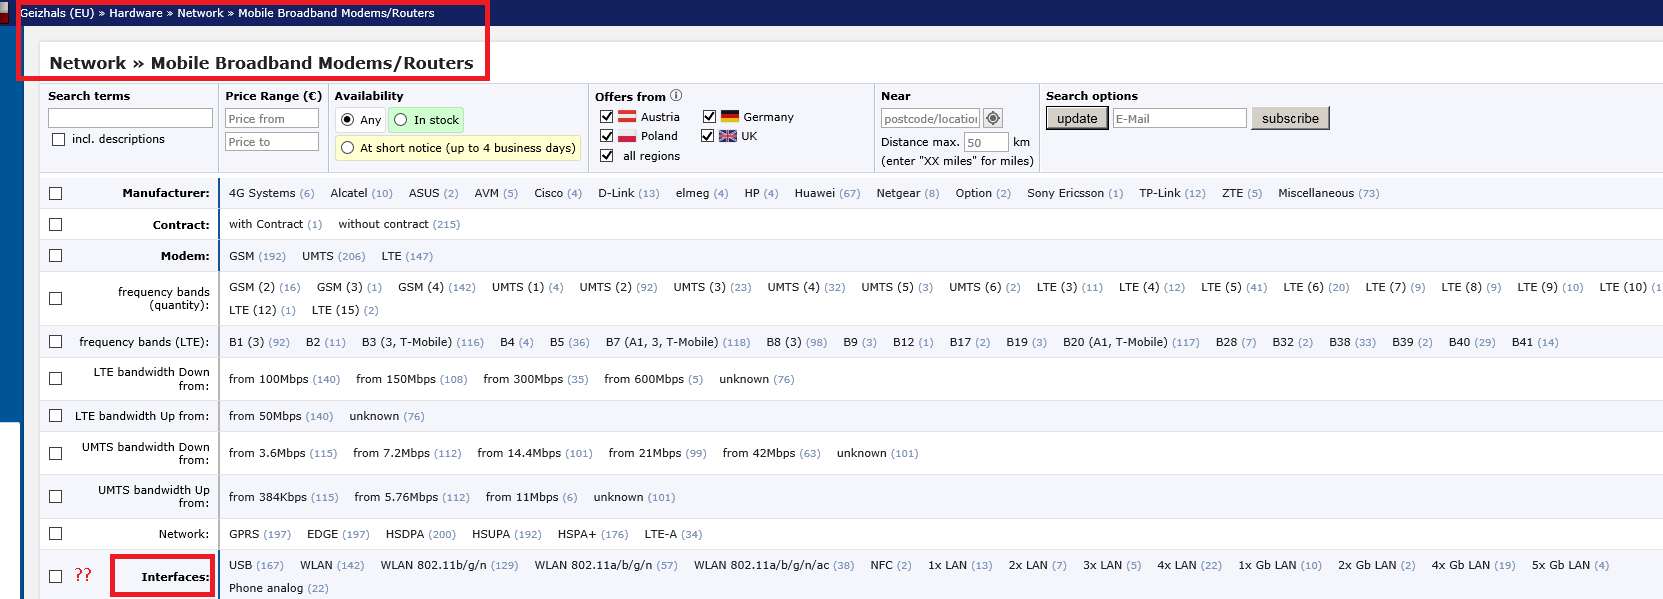Filter modem type by LTE
The height and width of the screenshot is (599, 1663).
pyautogui.click(x=391, y=256)
